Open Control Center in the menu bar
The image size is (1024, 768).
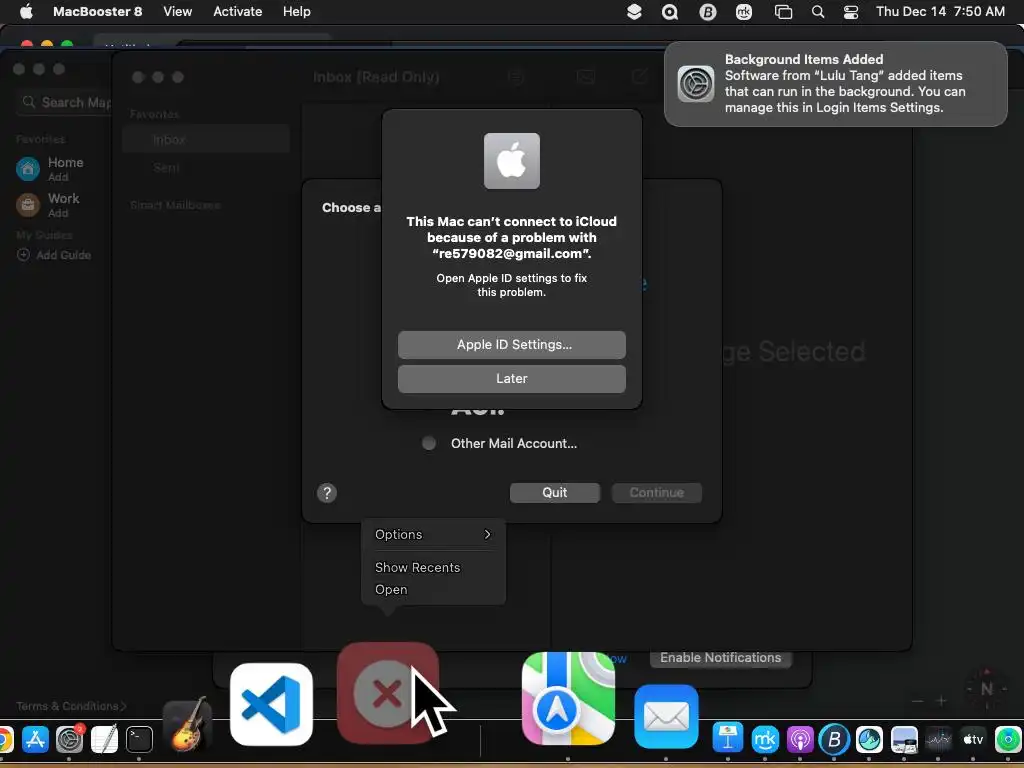tap(851, 12)
